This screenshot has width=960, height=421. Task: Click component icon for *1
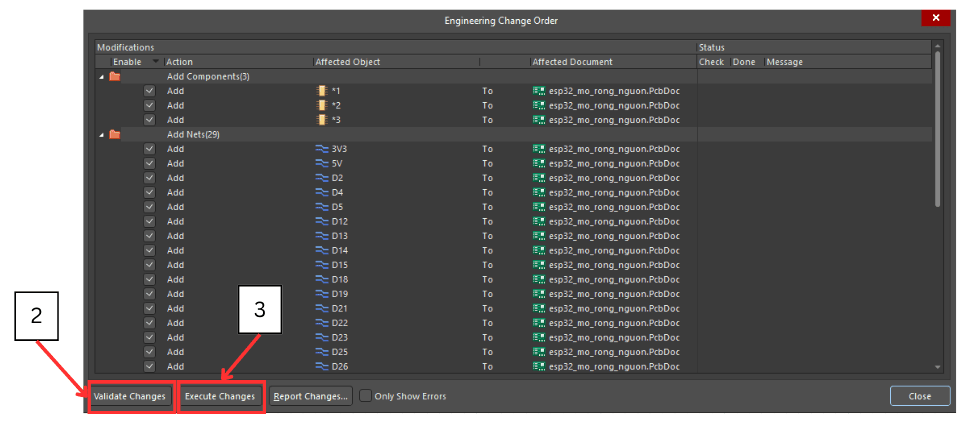321,91
